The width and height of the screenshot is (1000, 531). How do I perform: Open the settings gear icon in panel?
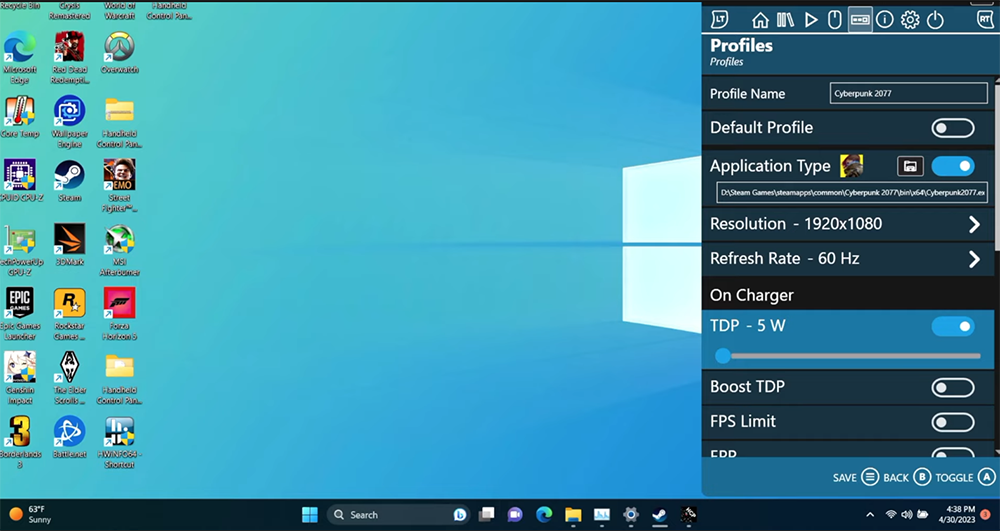point(910,20)
